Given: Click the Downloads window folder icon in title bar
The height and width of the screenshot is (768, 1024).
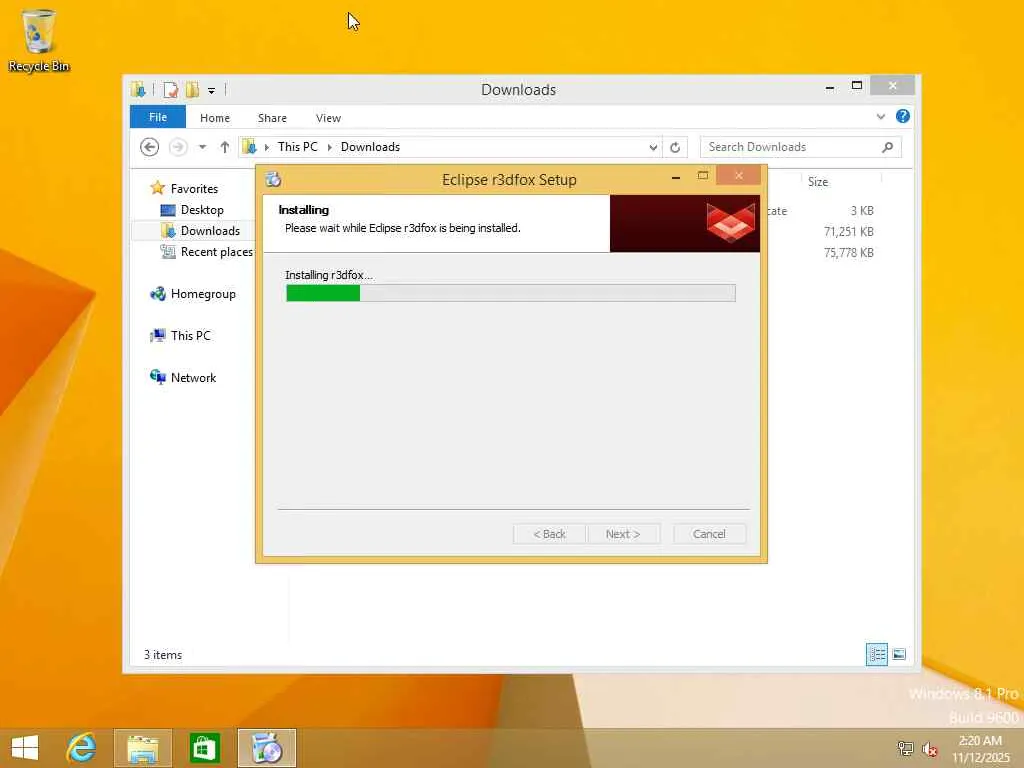Looking at the screenshot, I should 138,89.
